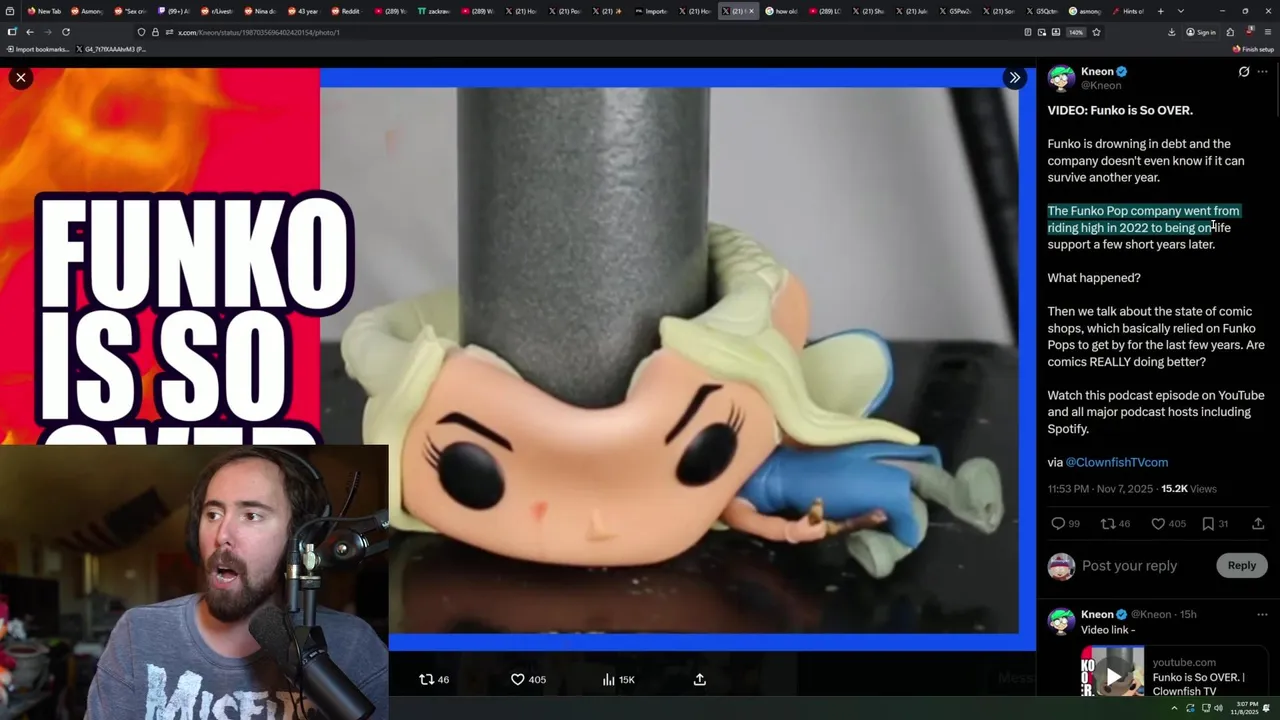Click the heart icon under the photo

(518, 679)
